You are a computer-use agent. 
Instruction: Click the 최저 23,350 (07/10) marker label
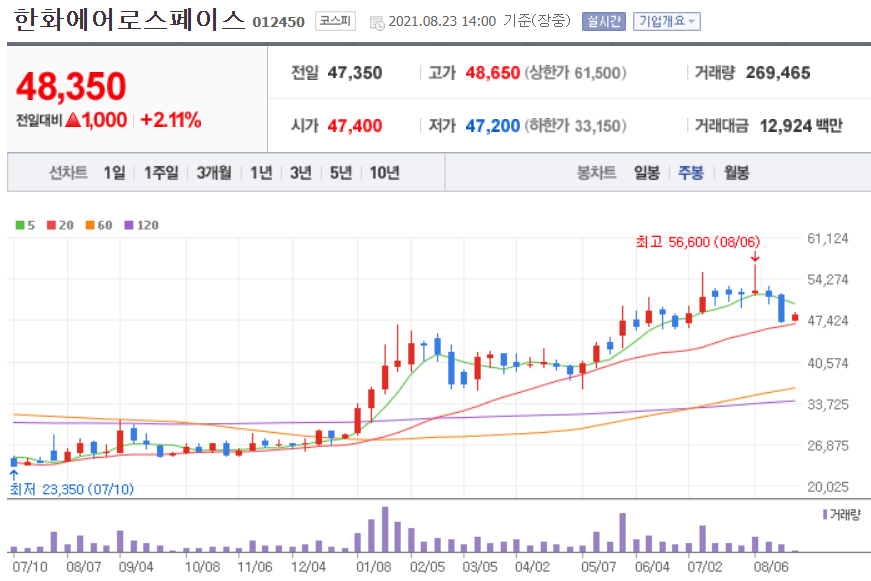coord(72,489)
